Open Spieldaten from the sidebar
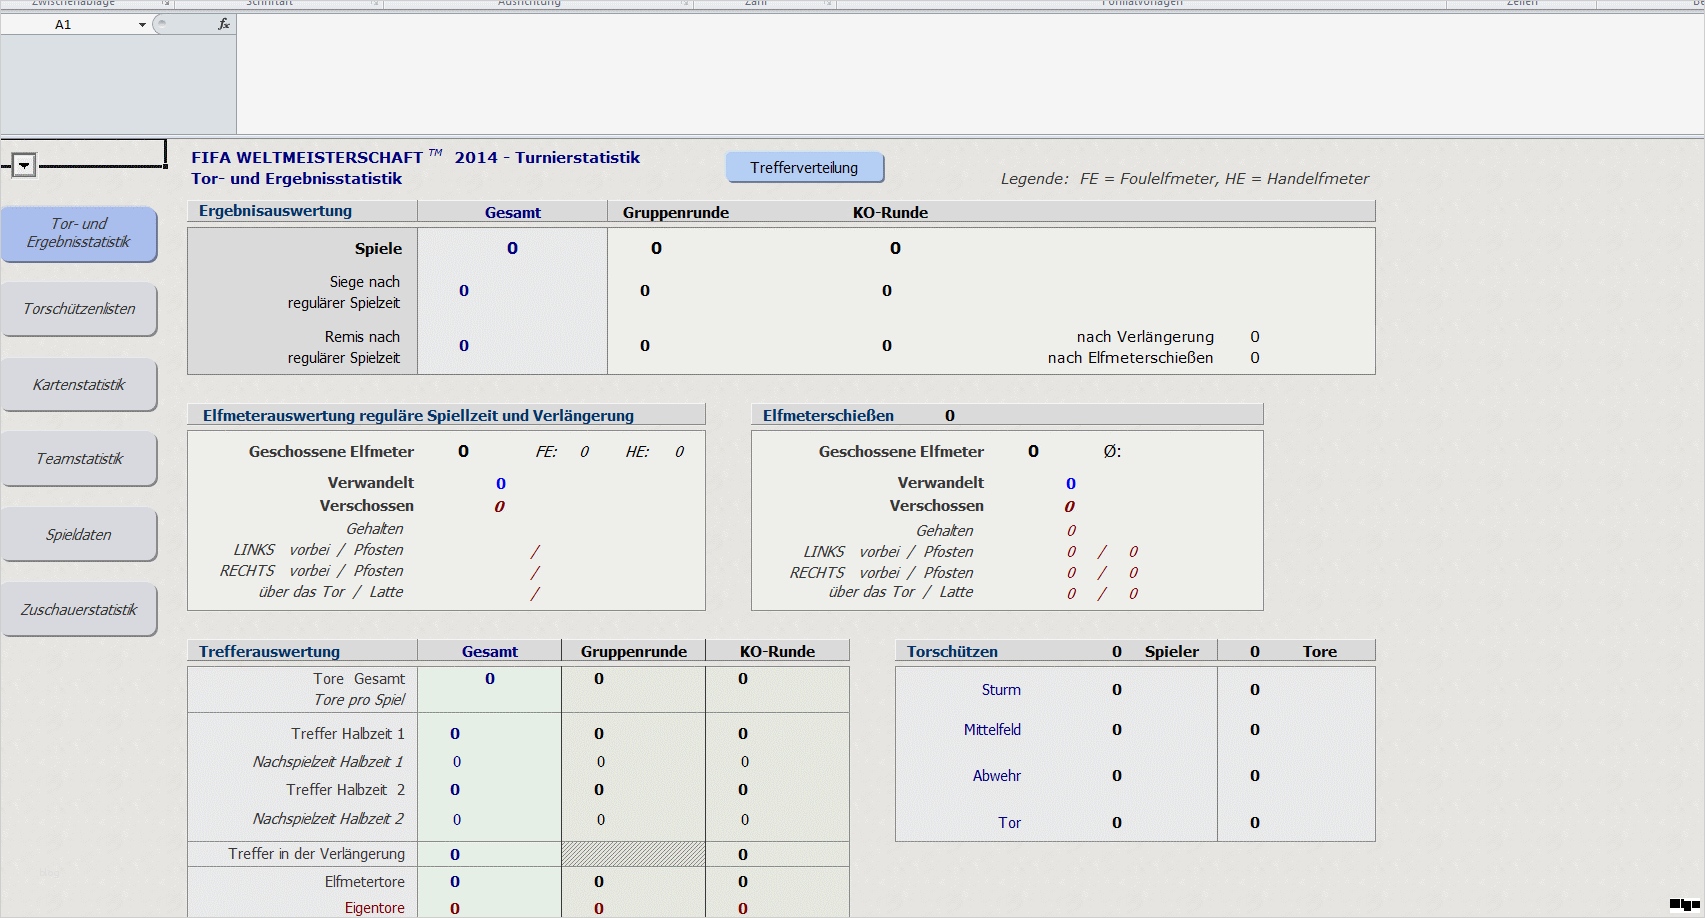The height and width of the screenshot is (918, 1705). [79, 535]
